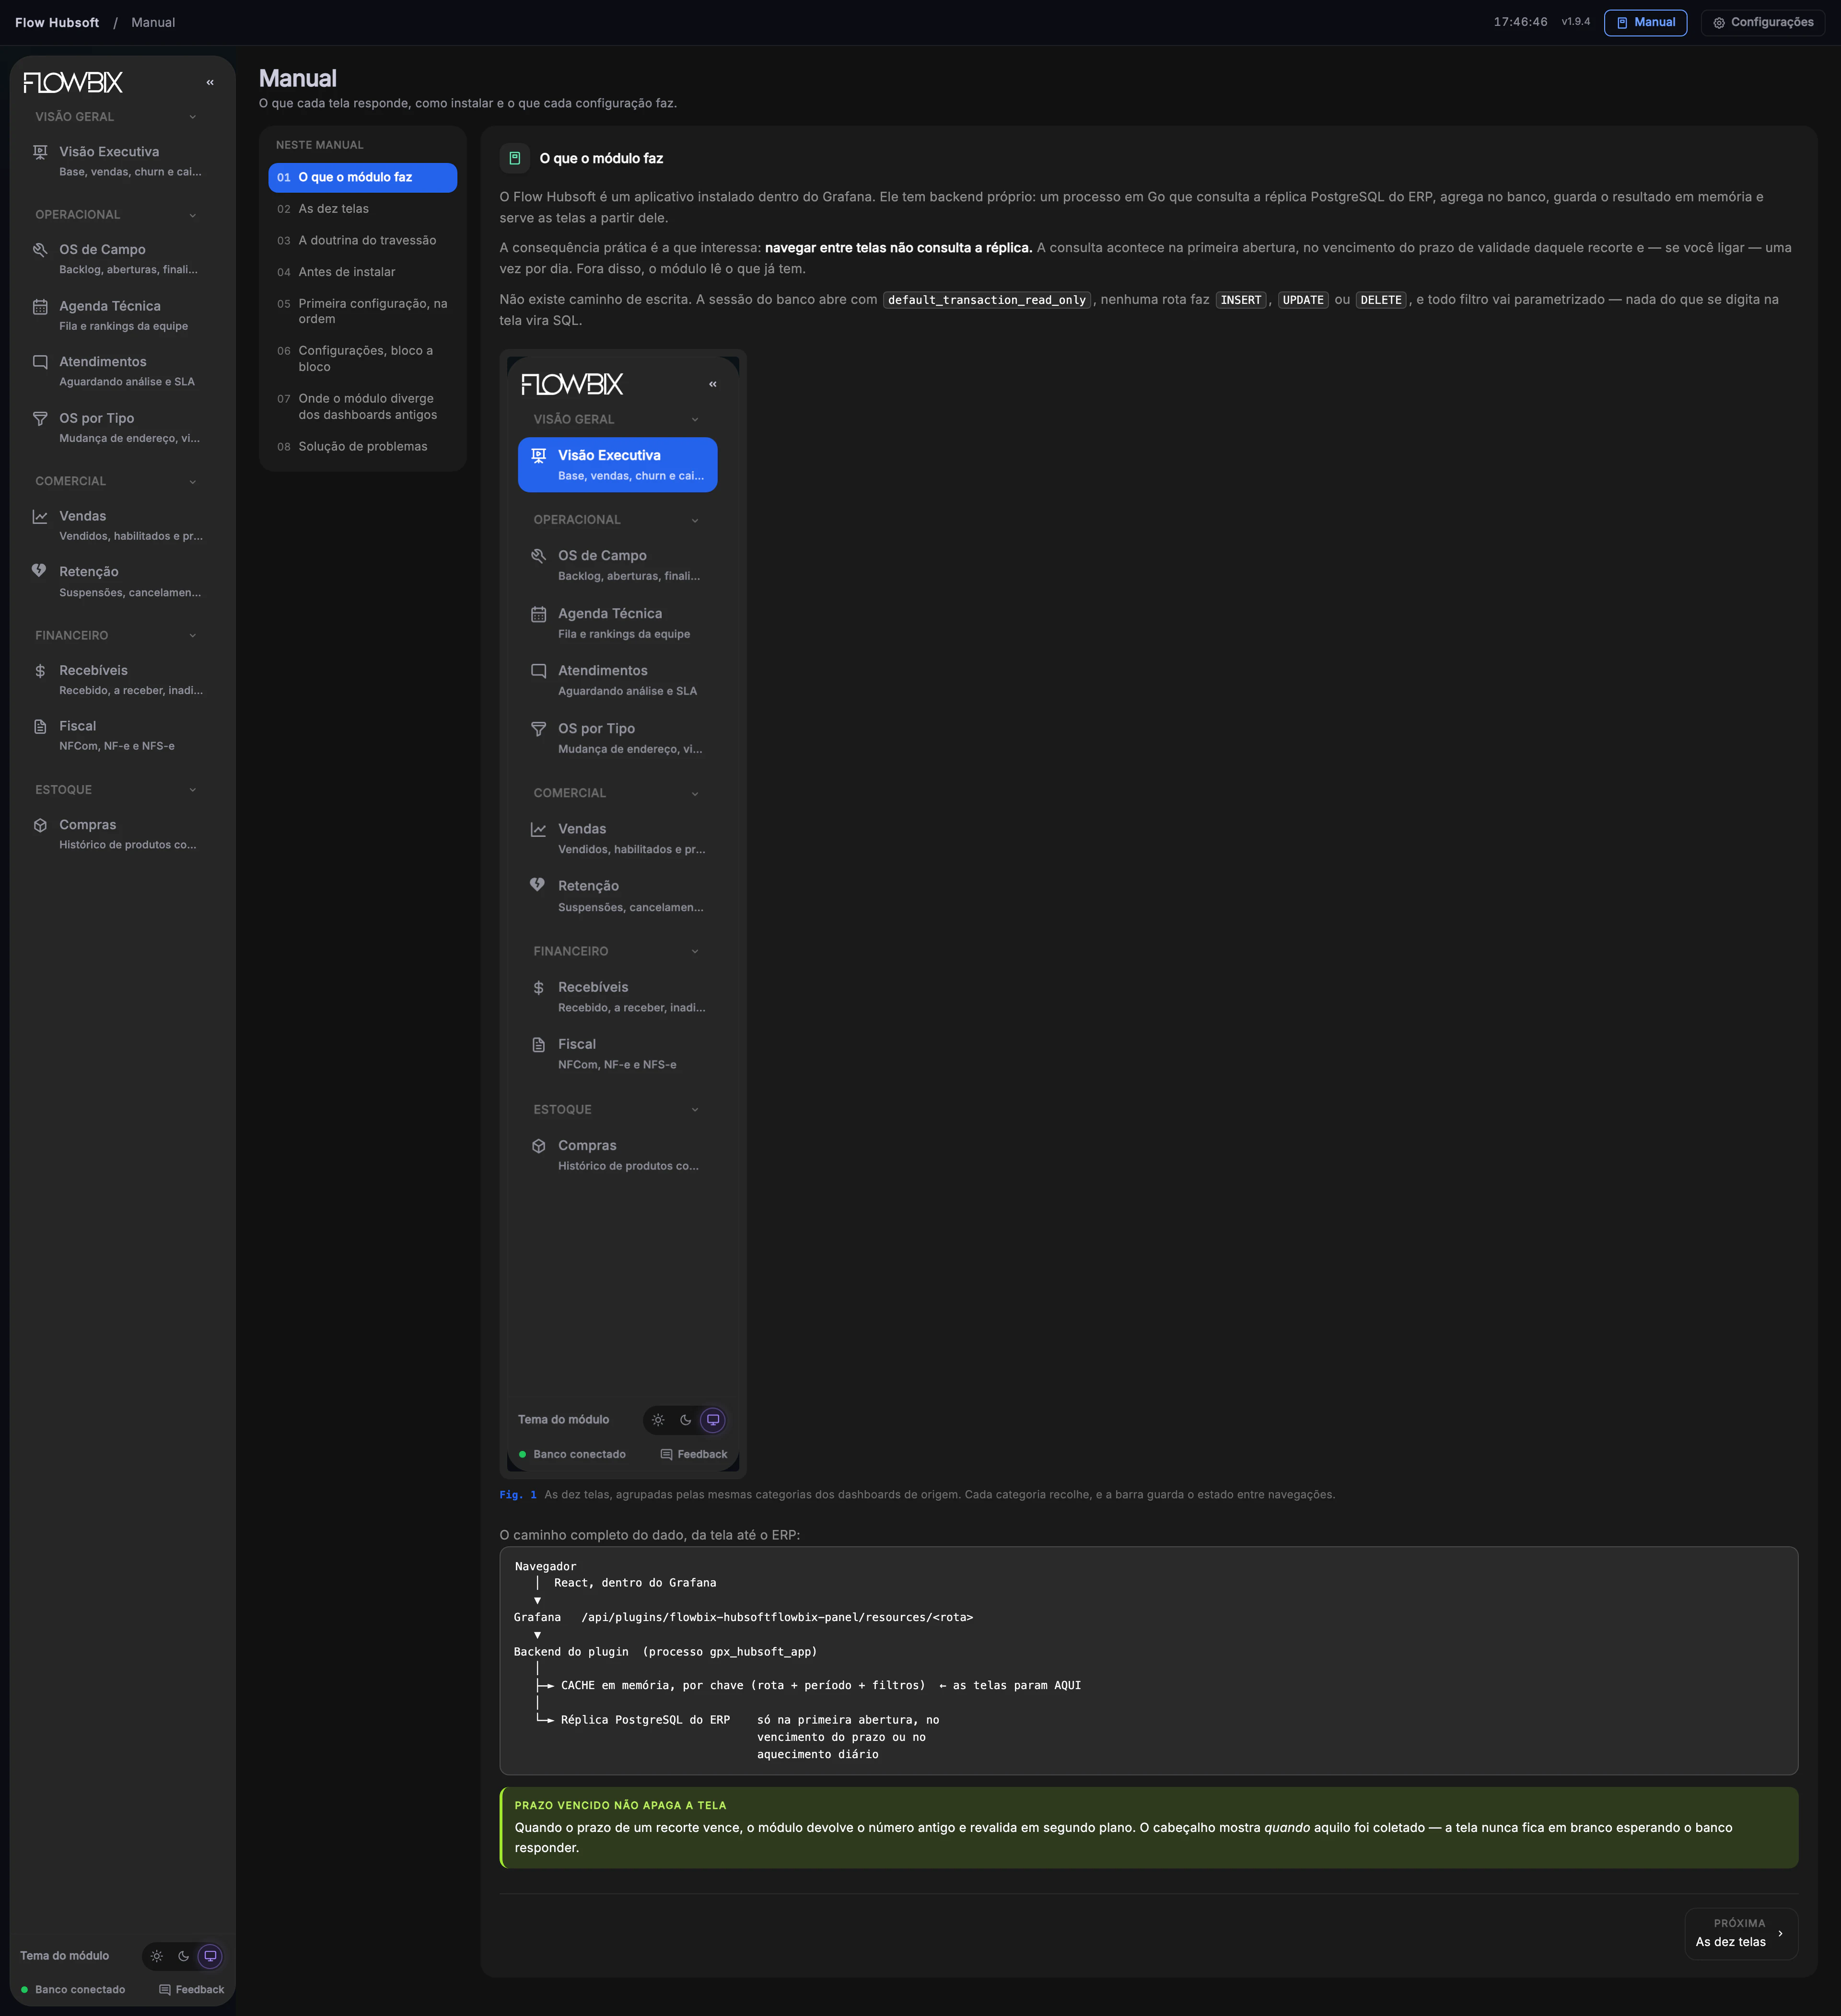Go to the next page 'As dez telas'
The image size is (1841, 2016).
click(x=1741, y=1933)
